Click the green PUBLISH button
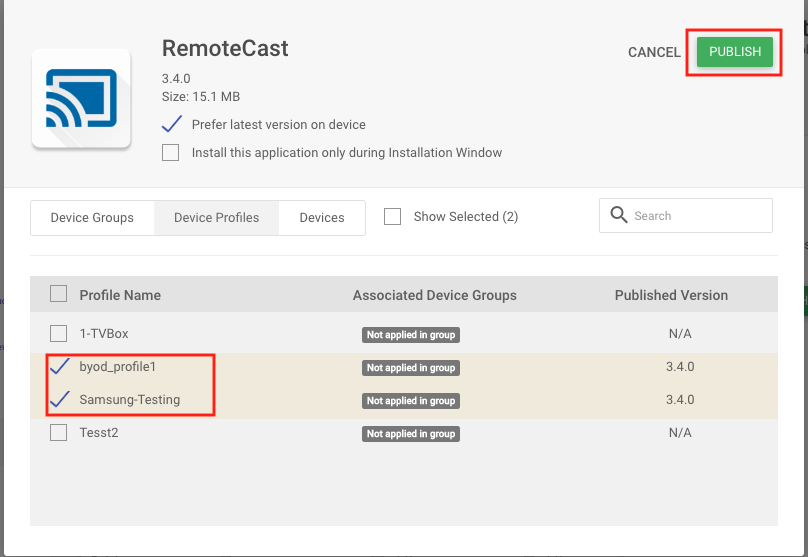 pyautogui.click(x=735, y=52)
